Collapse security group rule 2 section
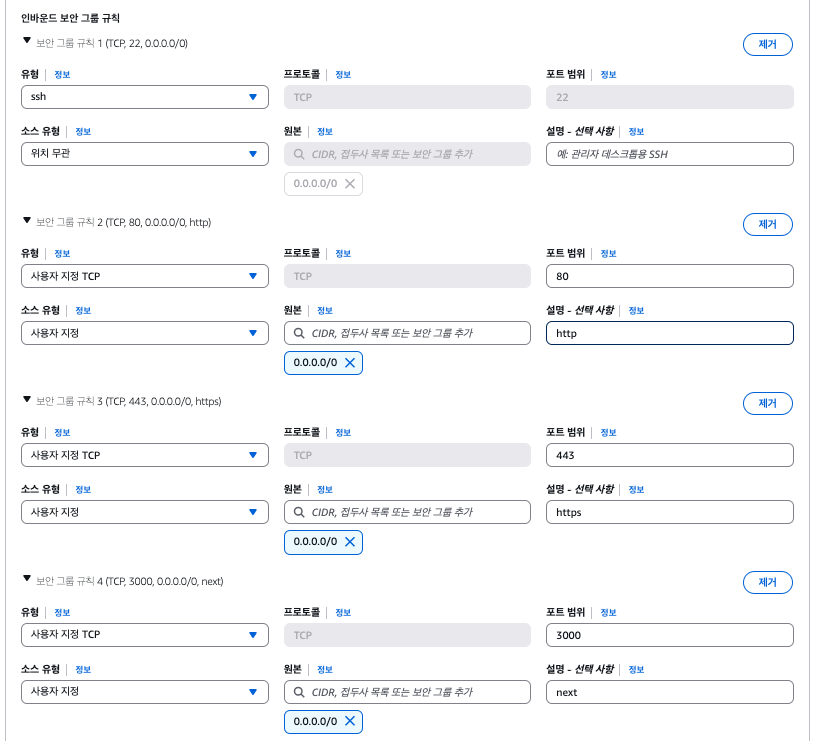Screen dimensions: 815x741 [27, 221]
